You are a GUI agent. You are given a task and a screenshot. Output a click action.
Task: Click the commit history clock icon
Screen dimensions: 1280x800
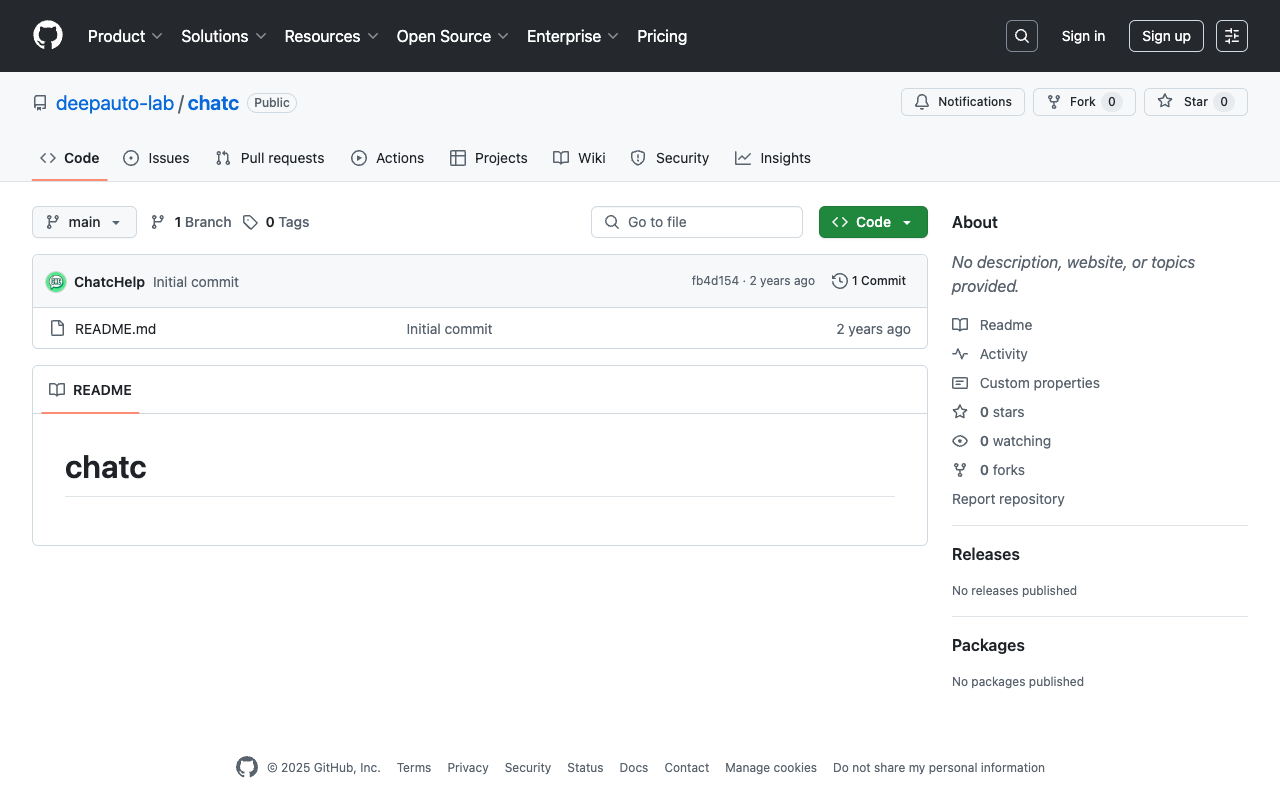coord(840,281)
